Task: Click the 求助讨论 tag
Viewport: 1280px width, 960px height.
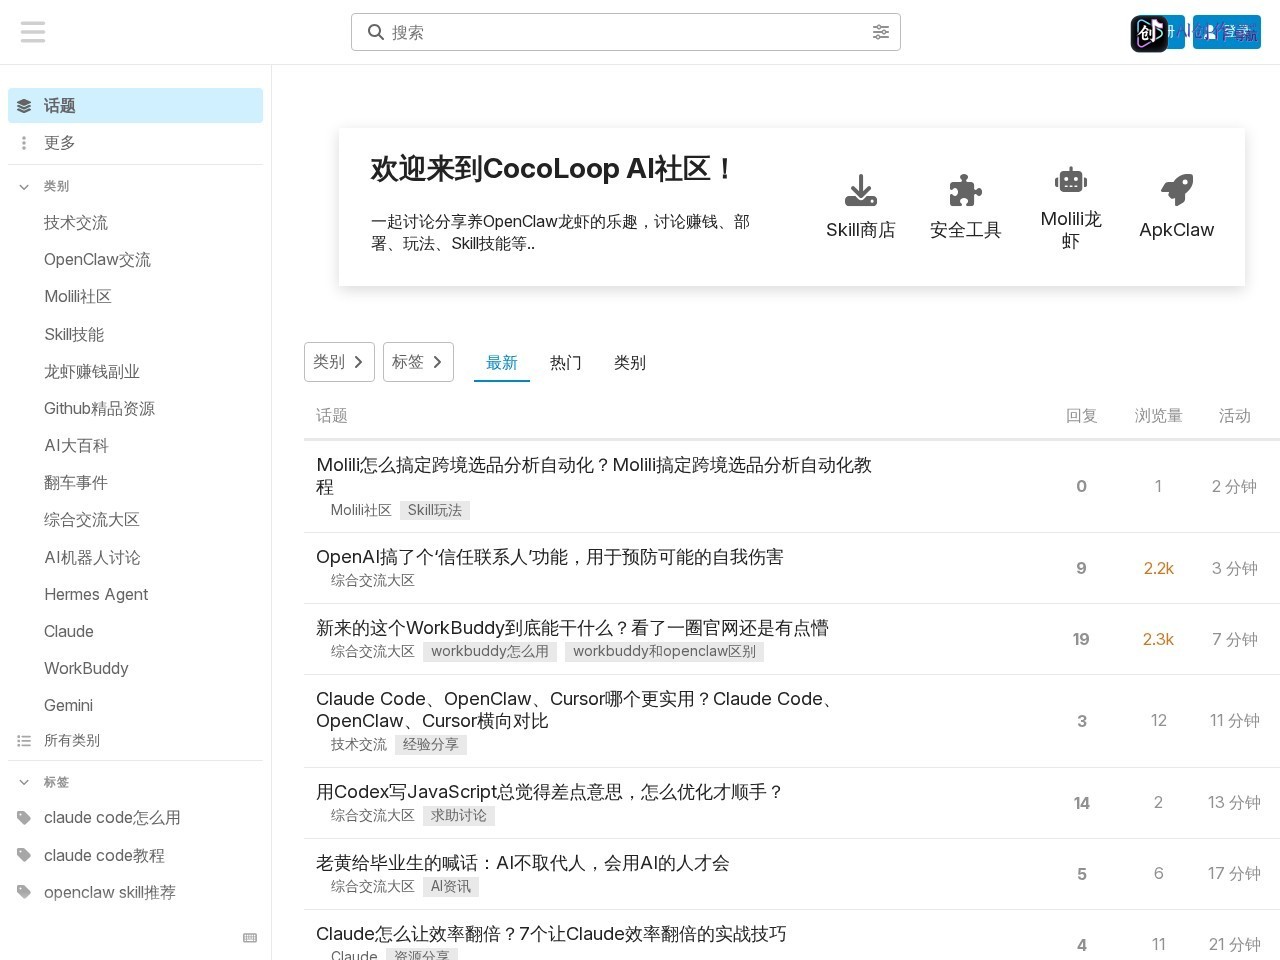Action: point(459,815)
